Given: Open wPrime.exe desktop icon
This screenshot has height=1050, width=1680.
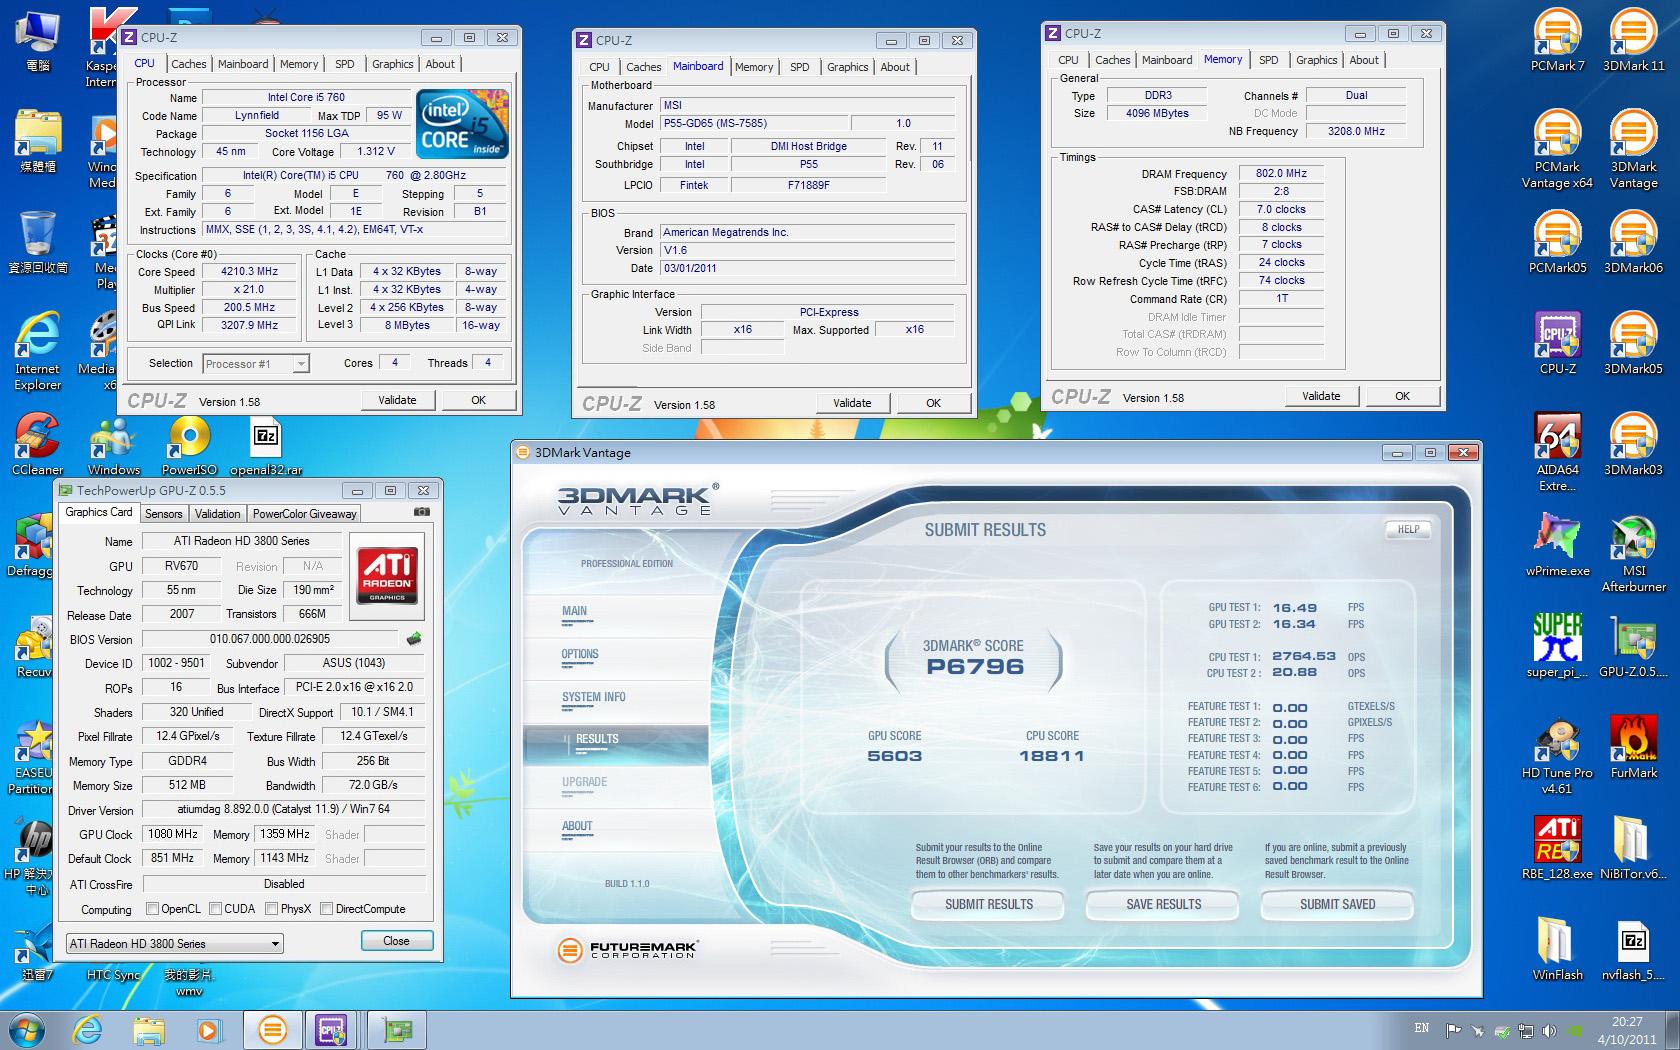Looking at the screenshot, I should [x=1557, y=545].
